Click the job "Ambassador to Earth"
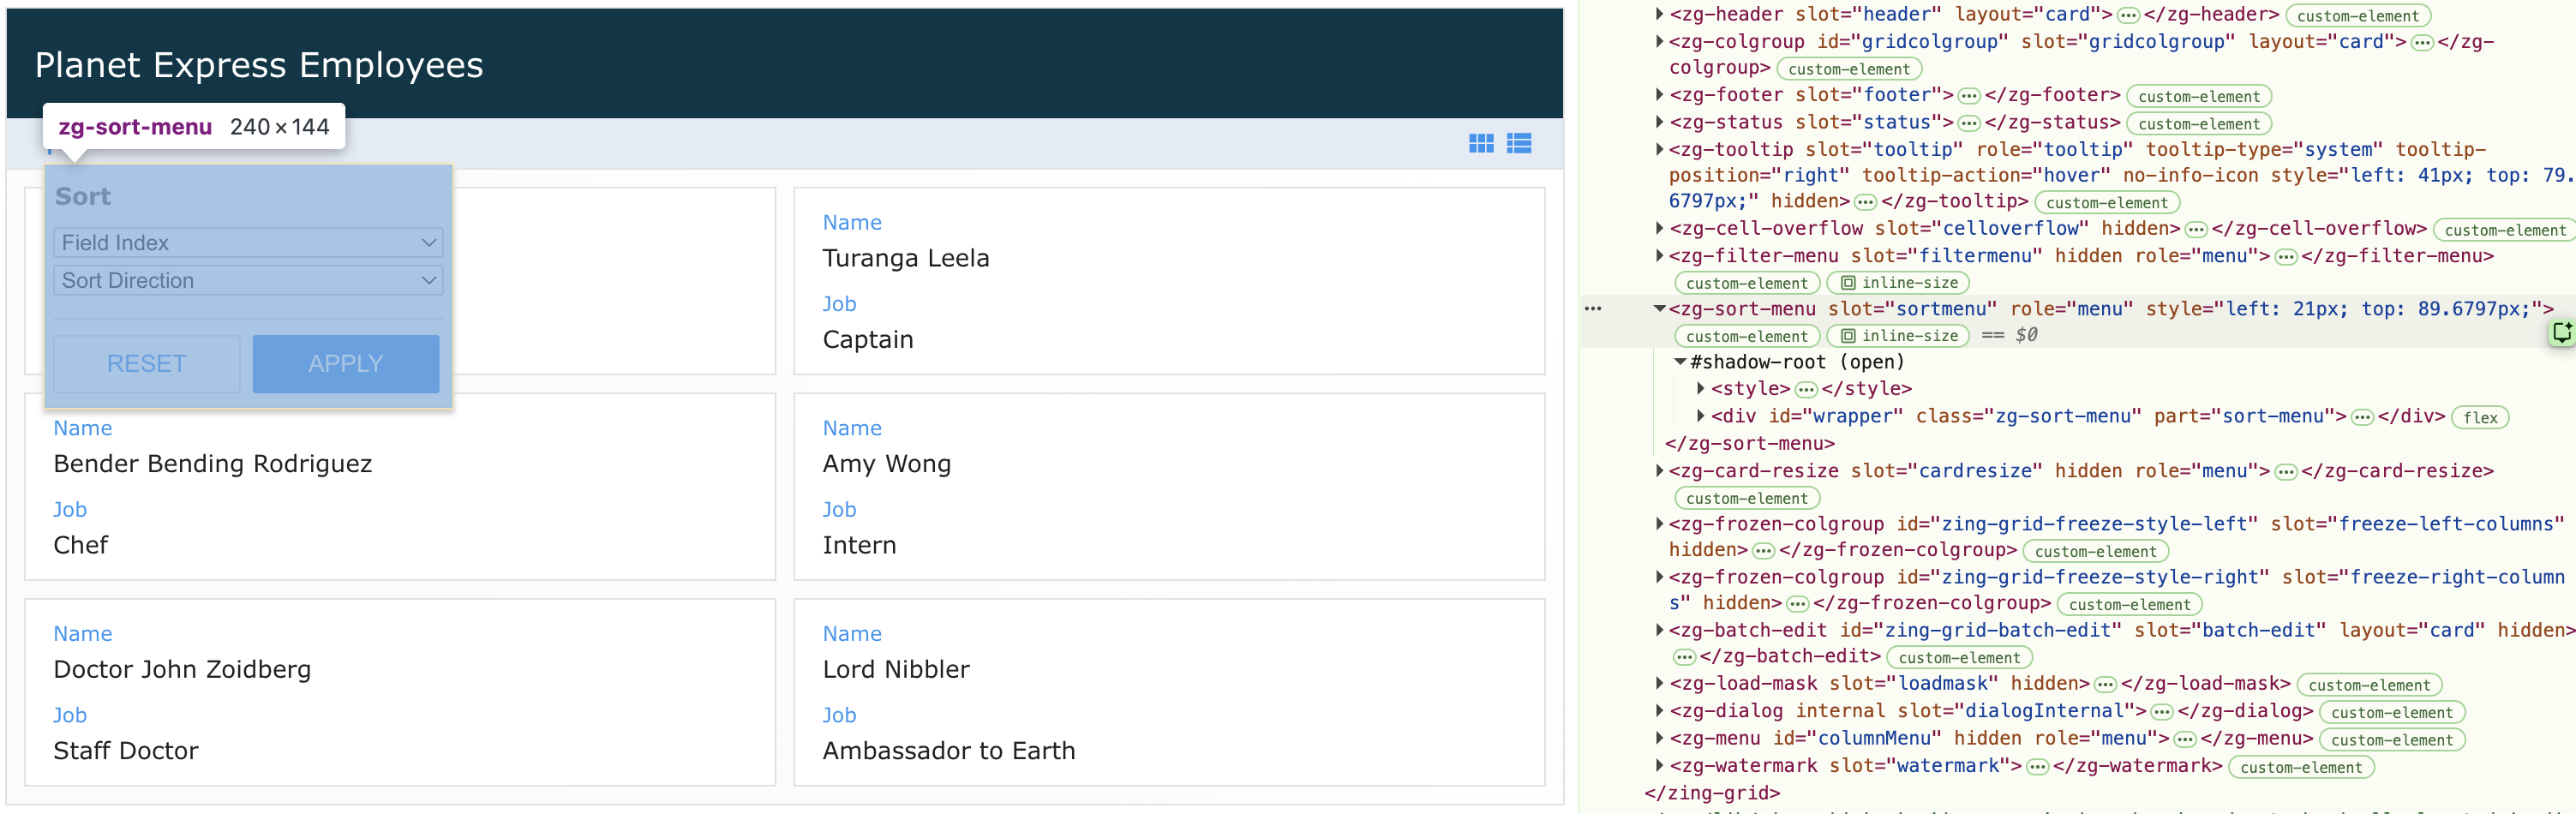This screenshot has height=814, width=2576. [x=949, y=751]
